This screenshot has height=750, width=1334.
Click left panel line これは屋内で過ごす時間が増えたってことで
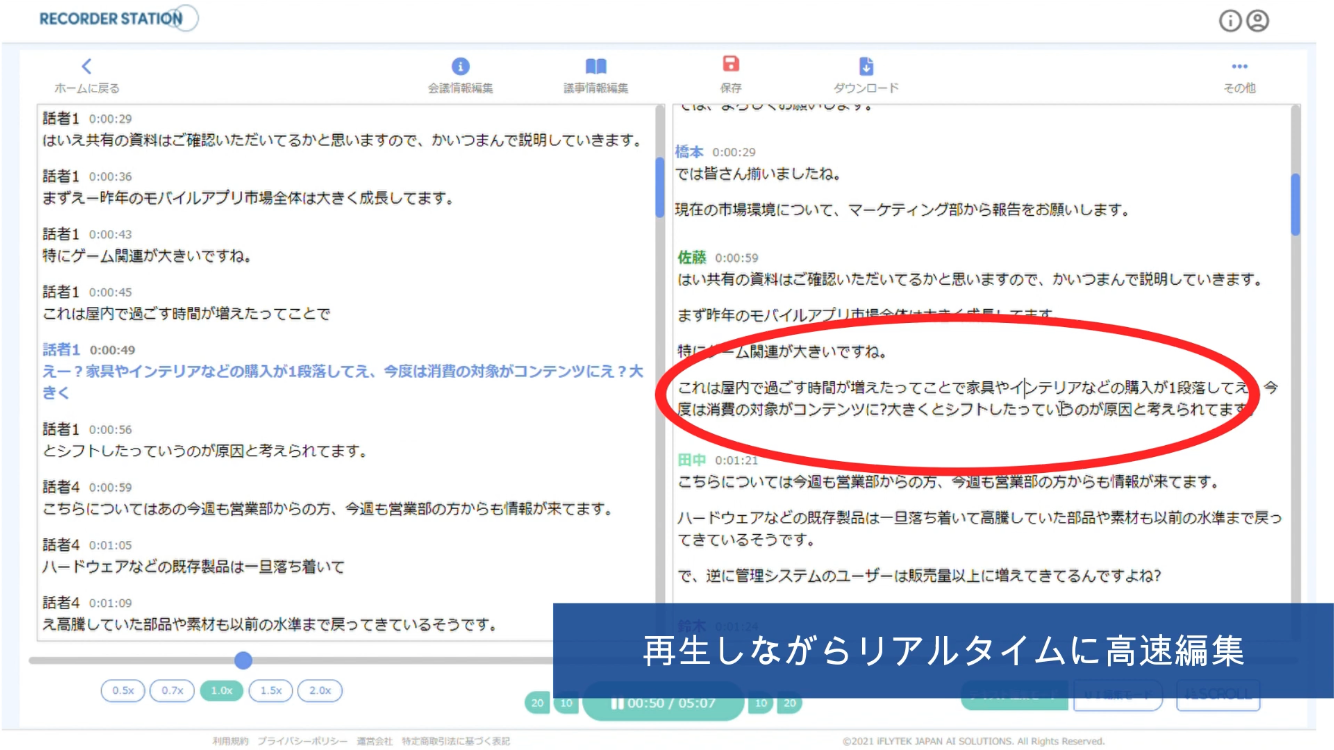186,314
